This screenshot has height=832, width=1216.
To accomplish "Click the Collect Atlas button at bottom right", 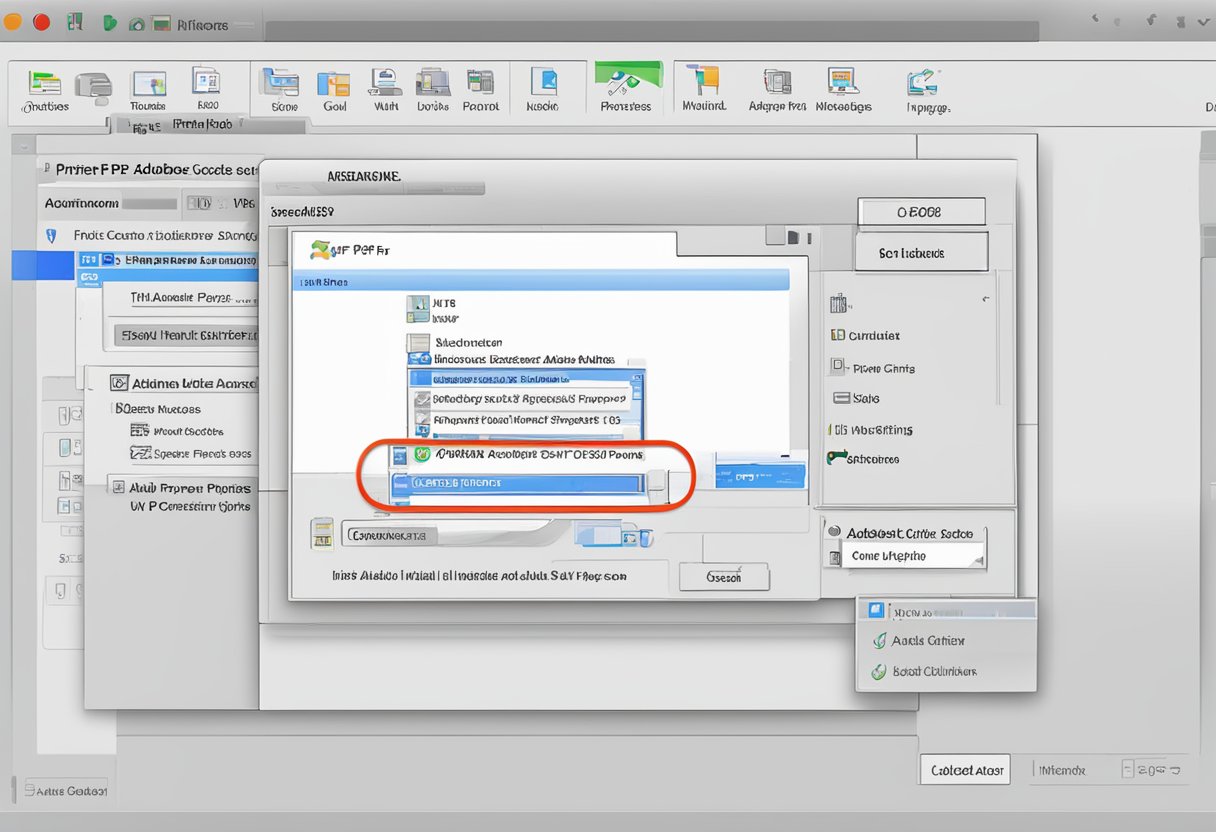I will click(964, 769).
